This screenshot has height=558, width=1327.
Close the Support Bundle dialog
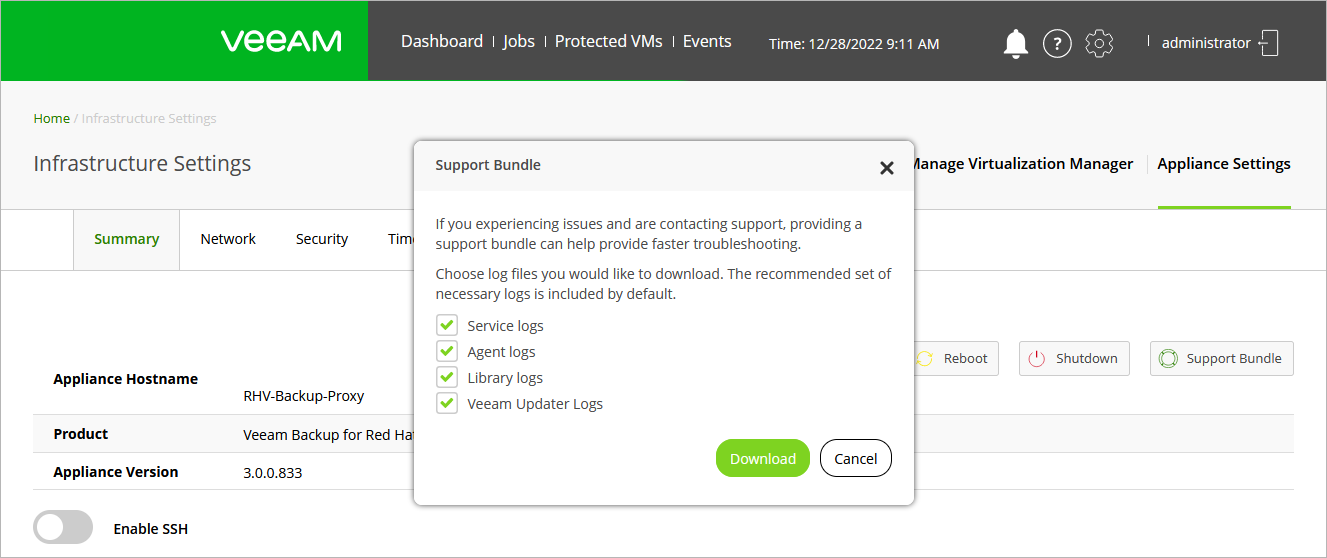click(x=886, y=168)
